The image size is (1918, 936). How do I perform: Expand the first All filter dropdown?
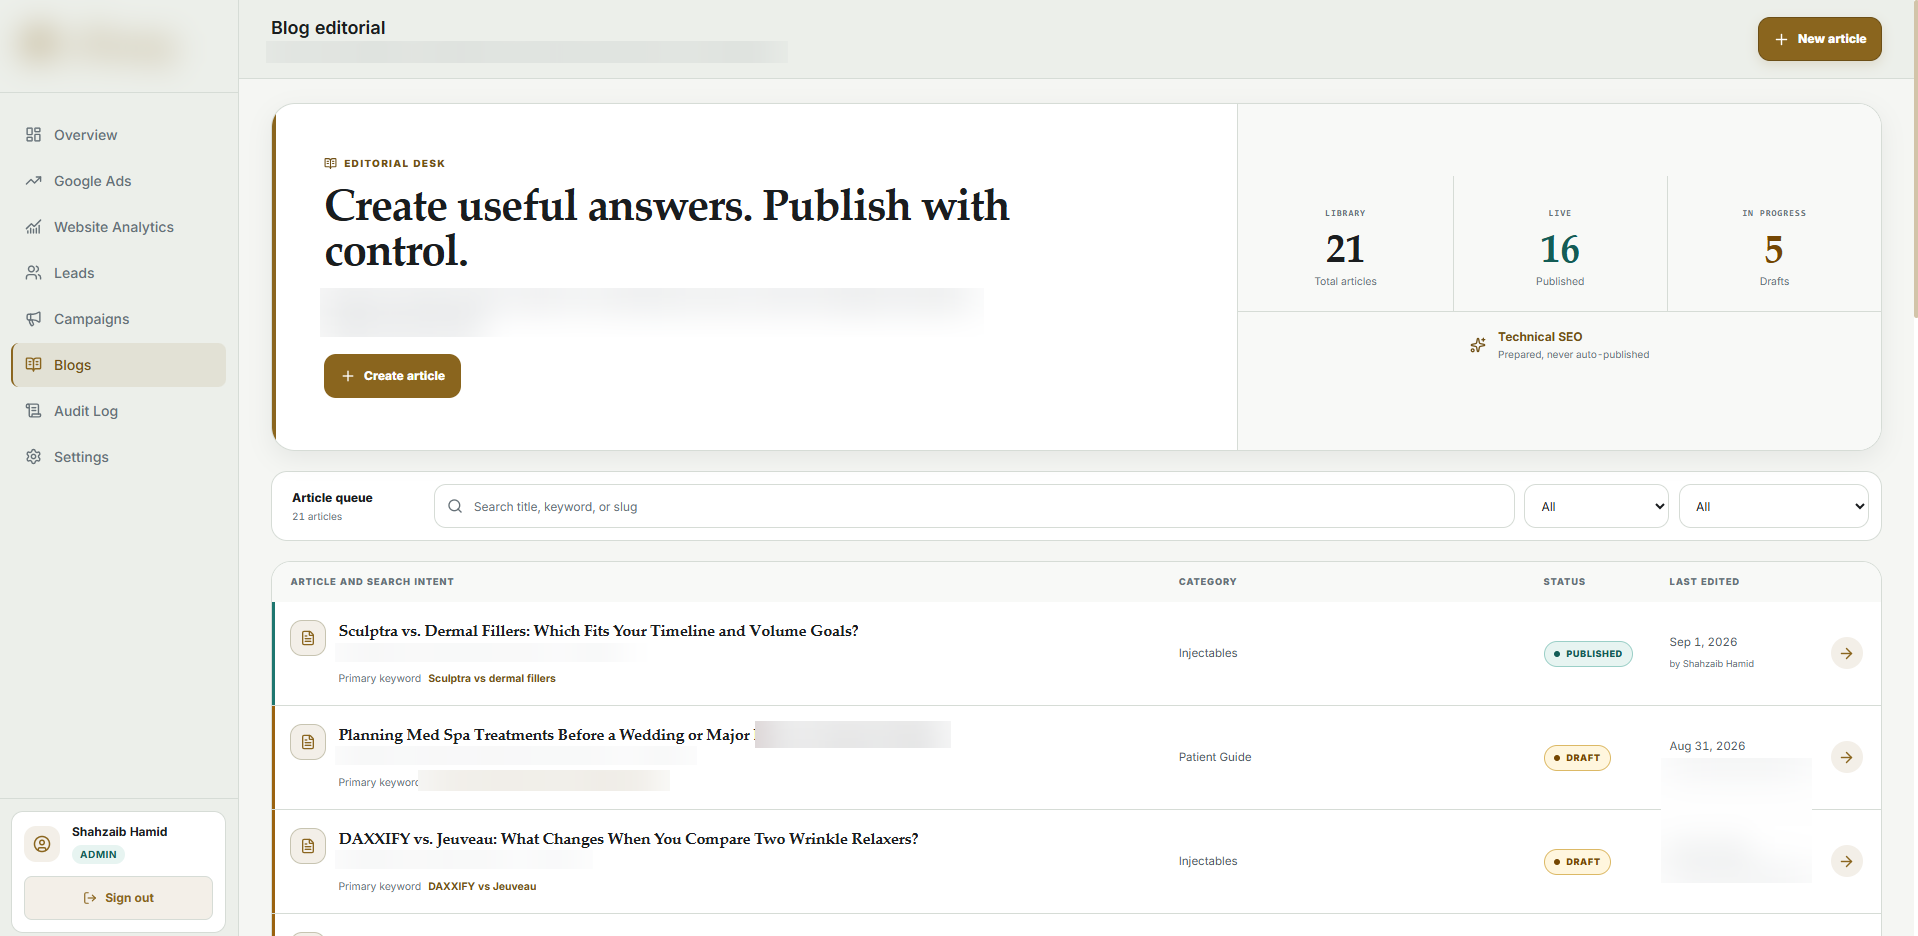[x=1596, y=506]
